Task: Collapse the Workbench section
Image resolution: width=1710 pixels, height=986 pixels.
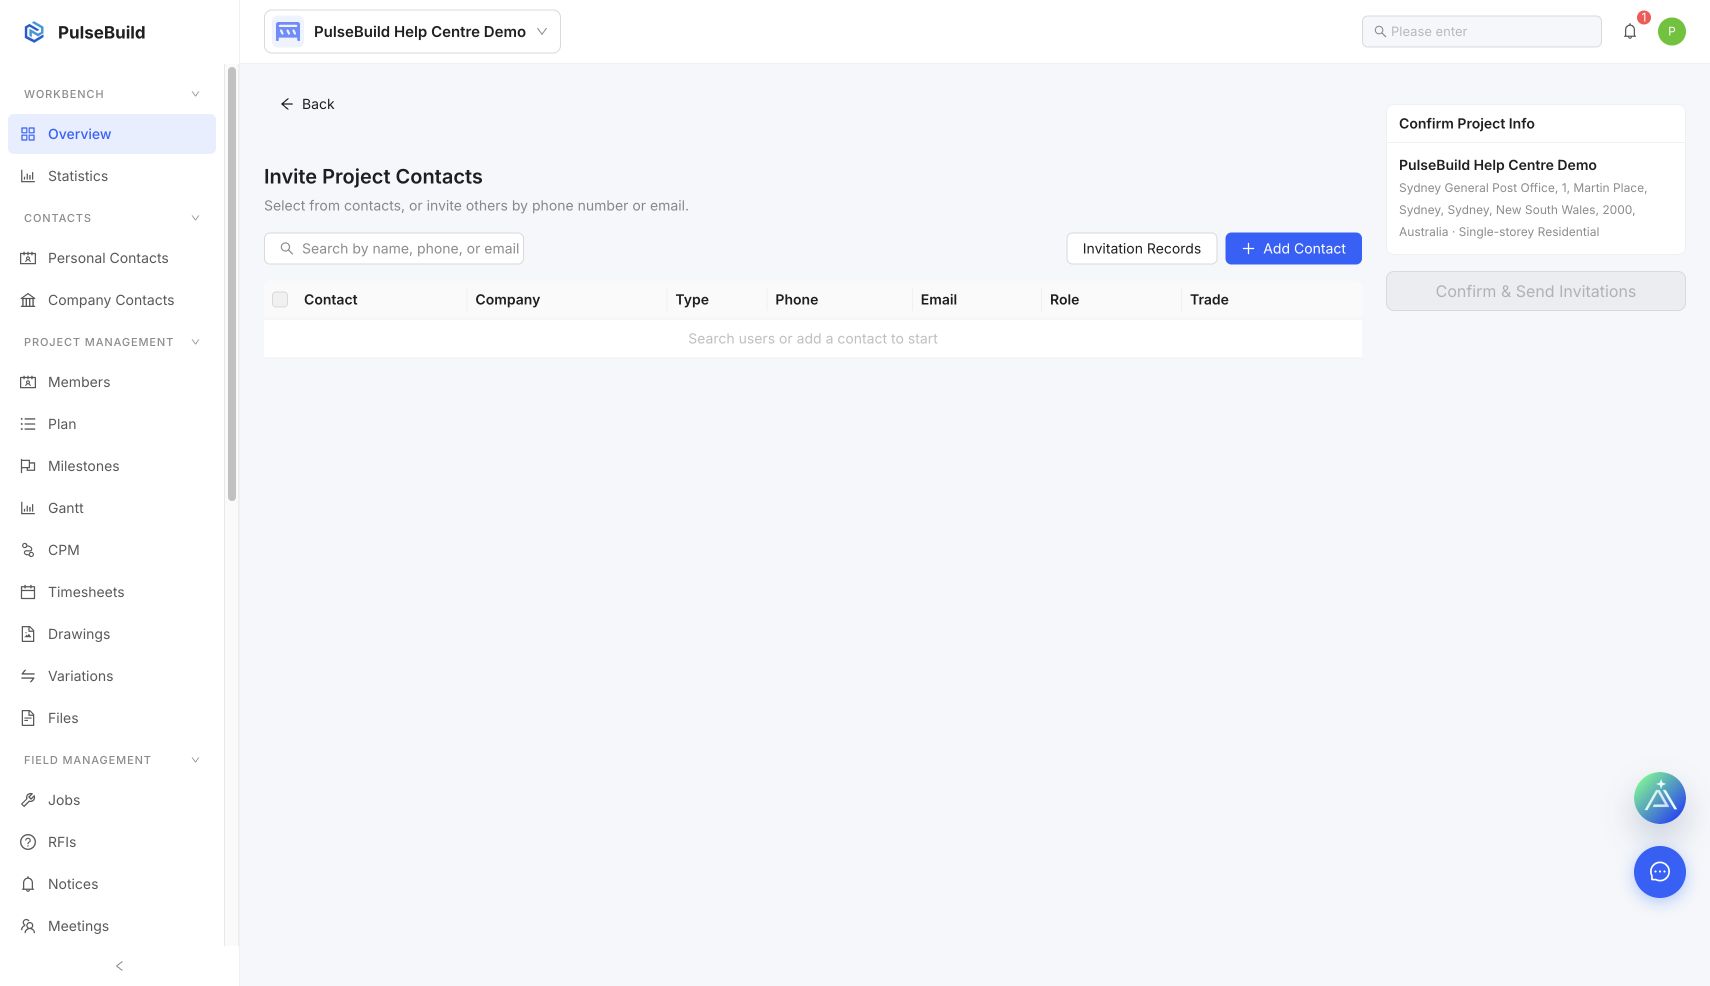Action: coord(195,94)
